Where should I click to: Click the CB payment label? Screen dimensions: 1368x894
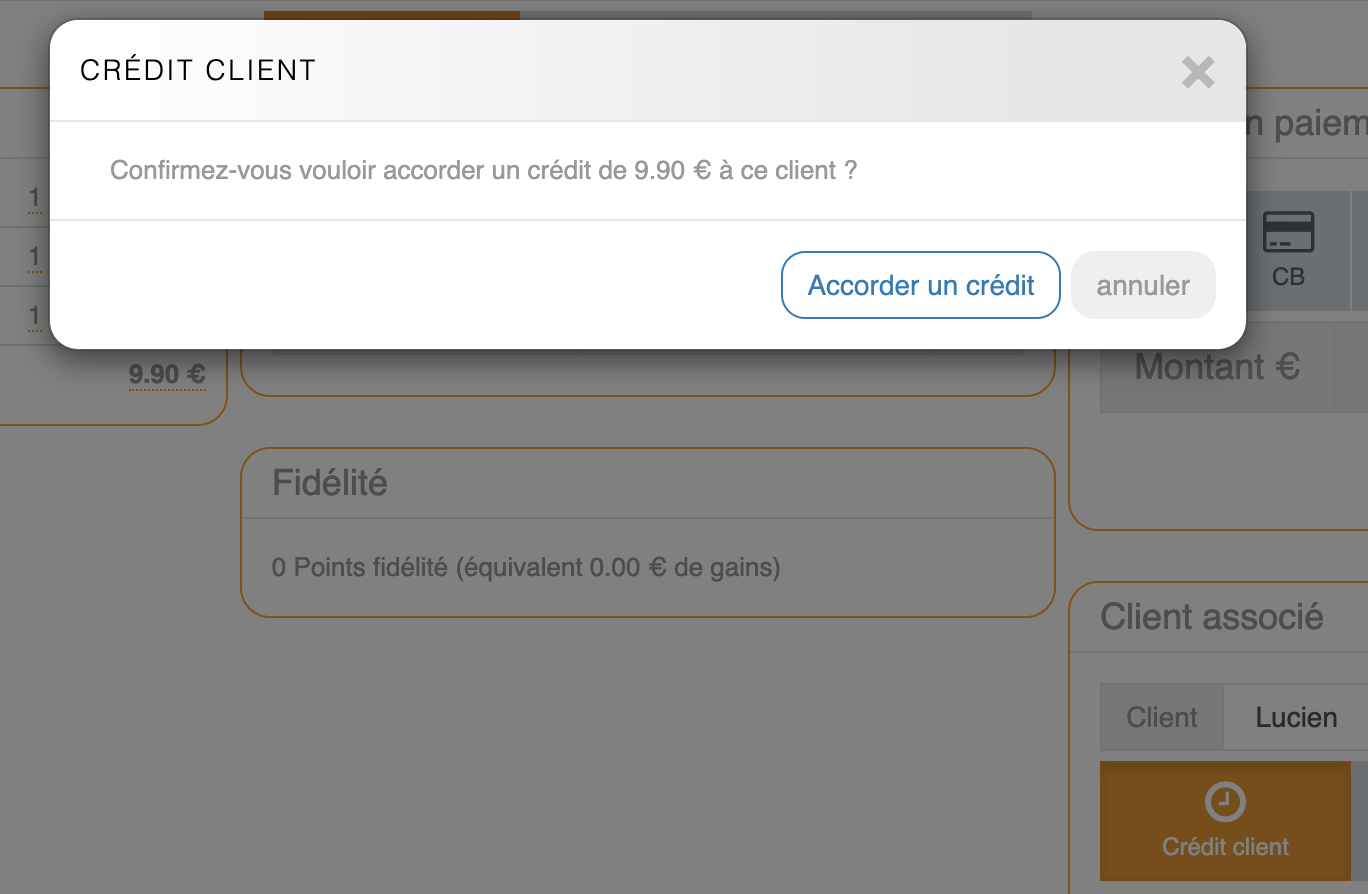click(x=1288, y=276)
